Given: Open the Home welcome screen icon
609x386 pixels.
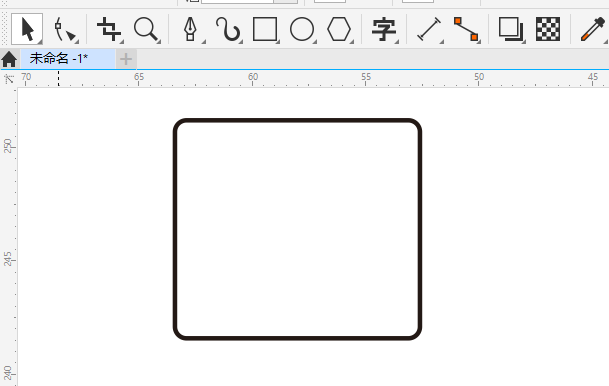Looking at the screenshot, I should 9,59.
